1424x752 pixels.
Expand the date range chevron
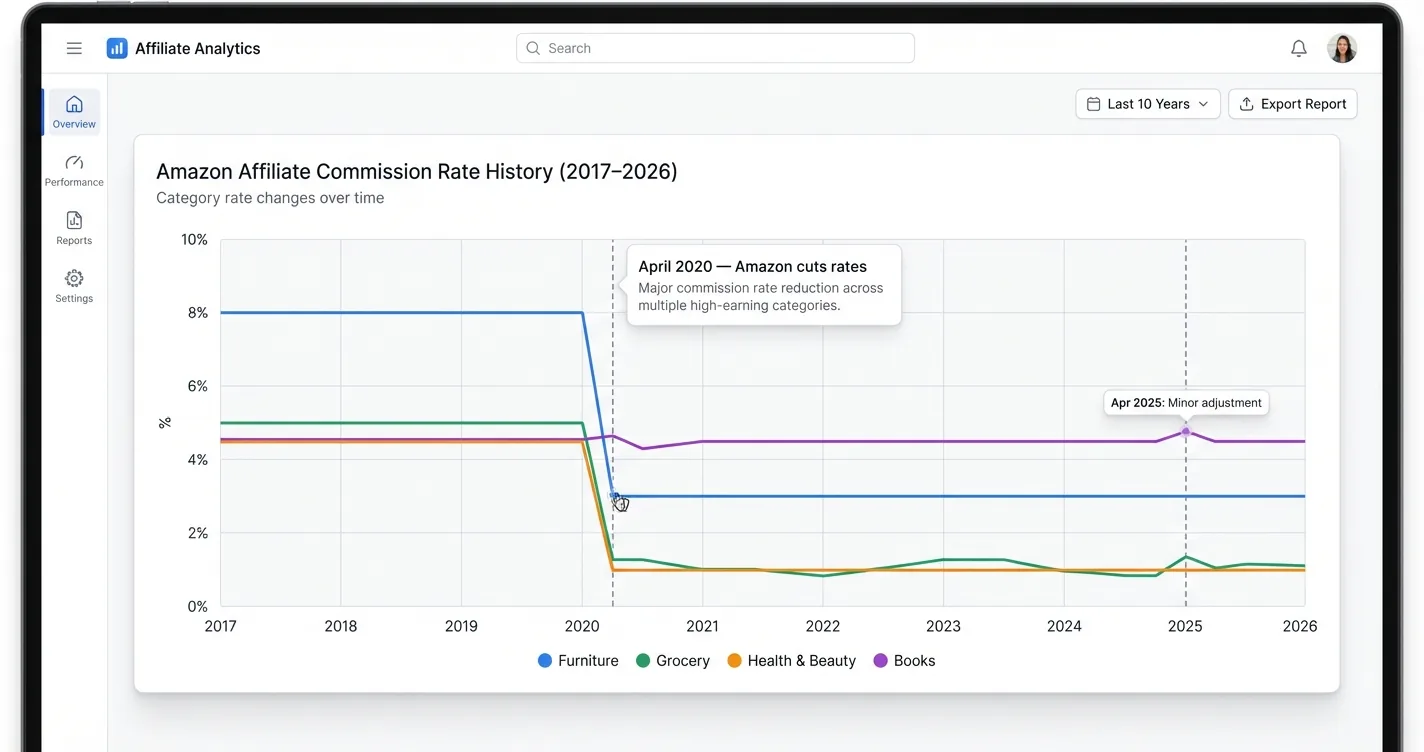pyautogui.click(x=1204, y=103)
